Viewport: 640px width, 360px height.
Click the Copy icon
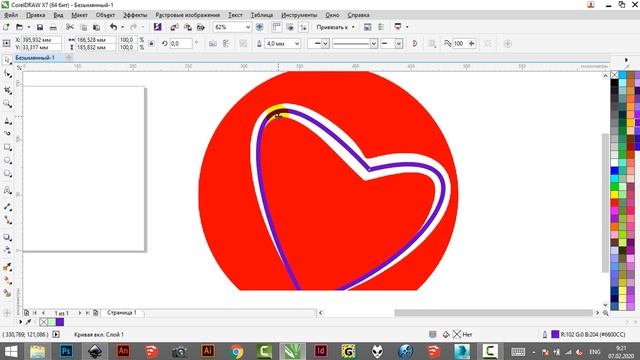[84, 27]
